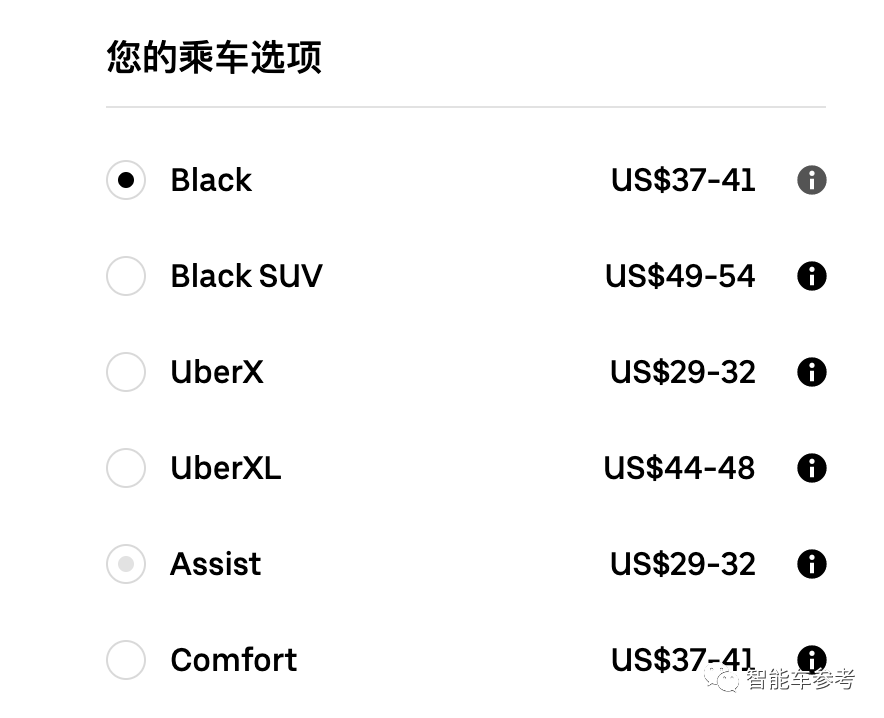Click the Comfort option label
This screenshot has width=884, height=718.
click(233, 660)
